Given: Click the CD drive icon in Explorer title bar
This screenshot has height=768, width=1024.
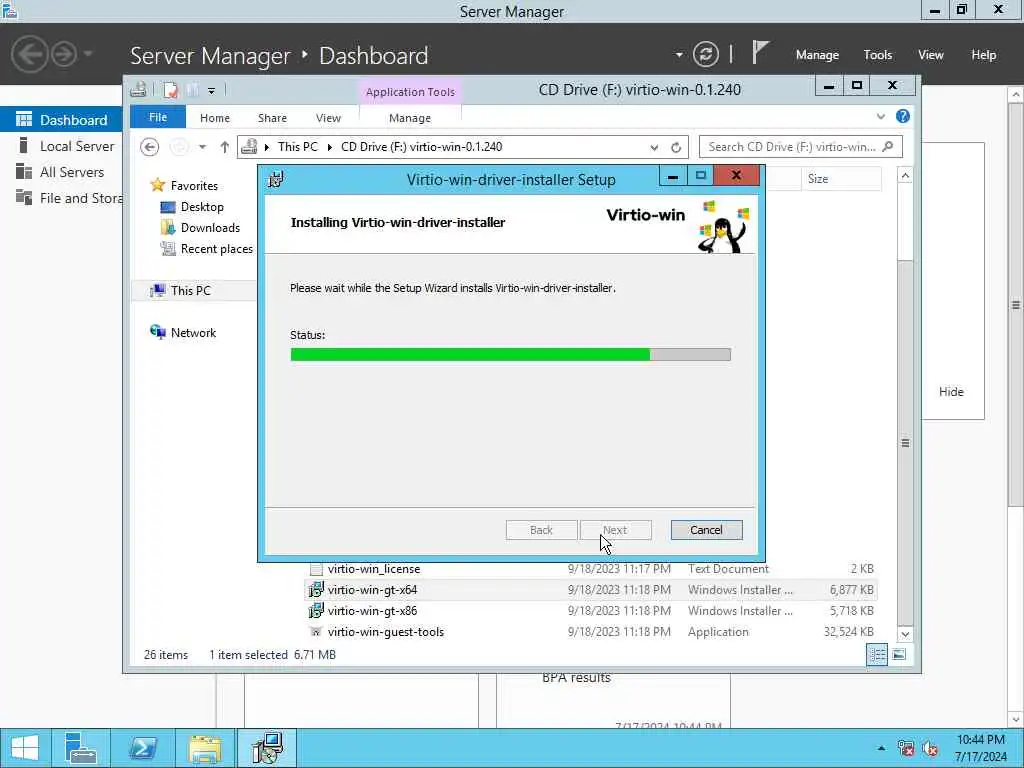Looking at the screenshot, I should 138,89.
